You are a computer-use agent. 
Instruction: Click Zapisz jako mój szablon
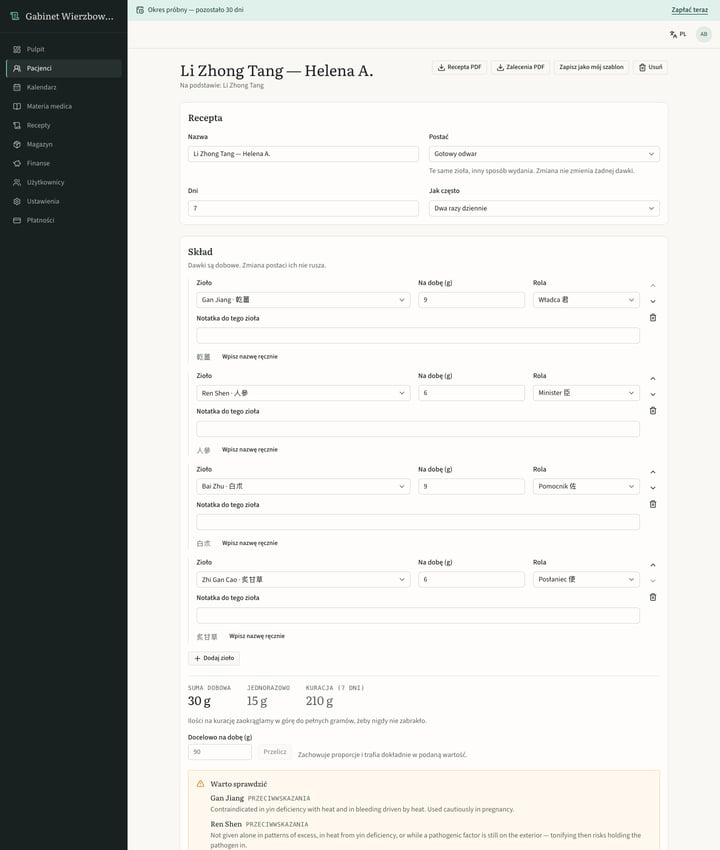(x=591, y=67)
